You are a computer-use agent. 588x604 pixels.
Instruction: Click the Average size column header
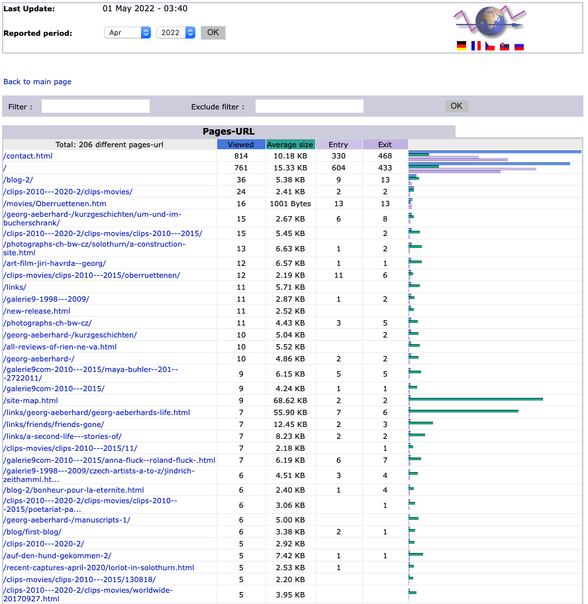[290, 144]
